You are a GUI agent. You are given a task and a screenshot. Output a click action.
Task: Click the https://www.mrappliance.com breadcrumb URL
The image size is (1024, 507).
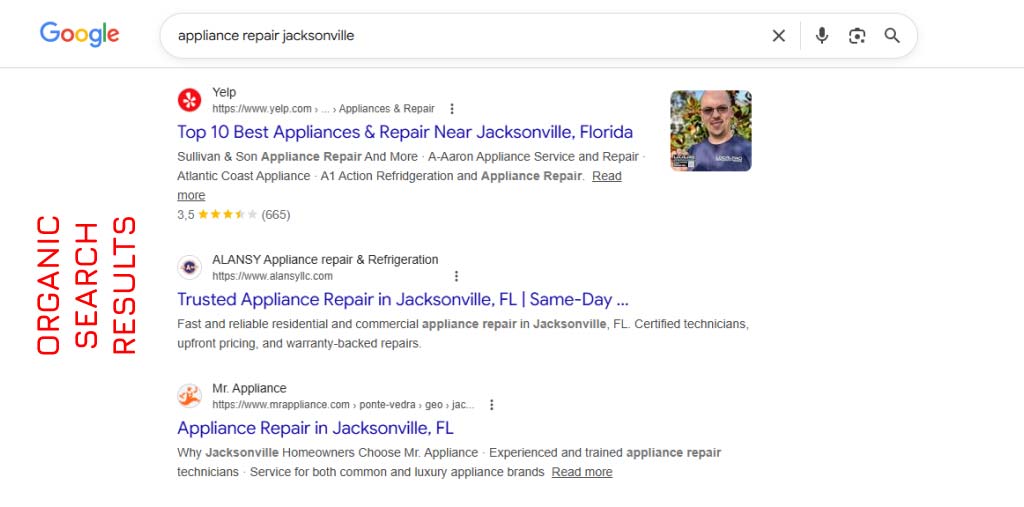click(x=344, y=404)
